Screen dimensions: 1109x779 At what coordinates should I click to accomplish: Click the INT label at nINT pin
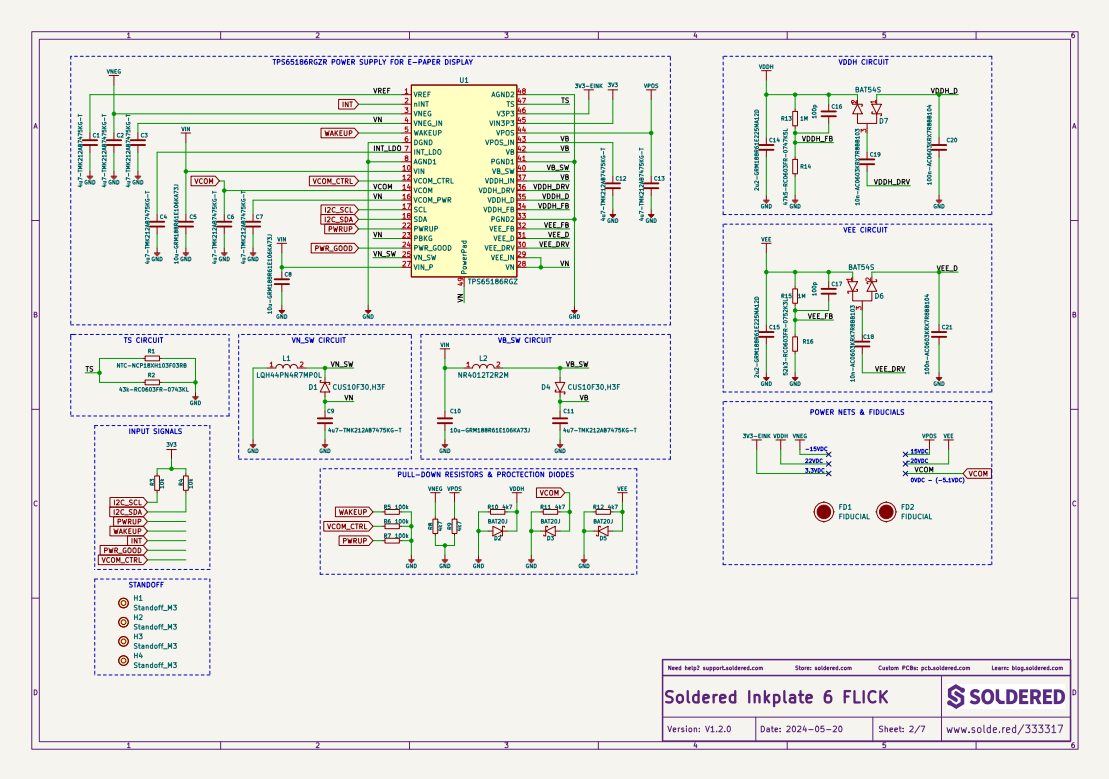(347, 104)
